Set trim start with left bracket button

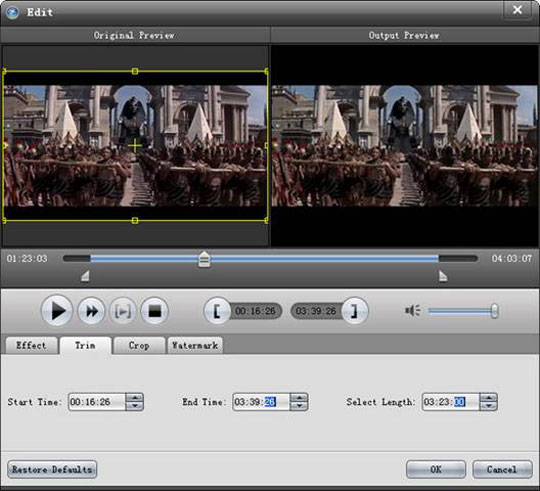click(x=217, y=311)
